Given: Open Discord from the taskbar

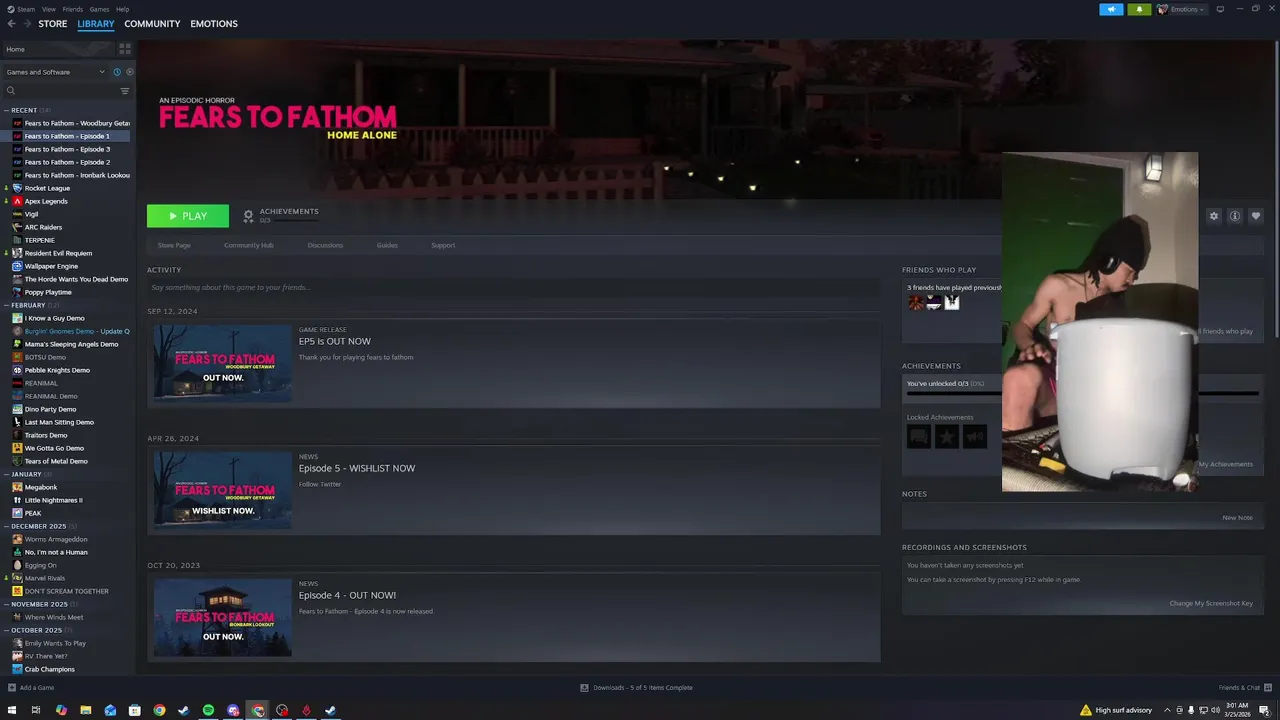Looking at the screenshot, I should (x=233, y=710).
